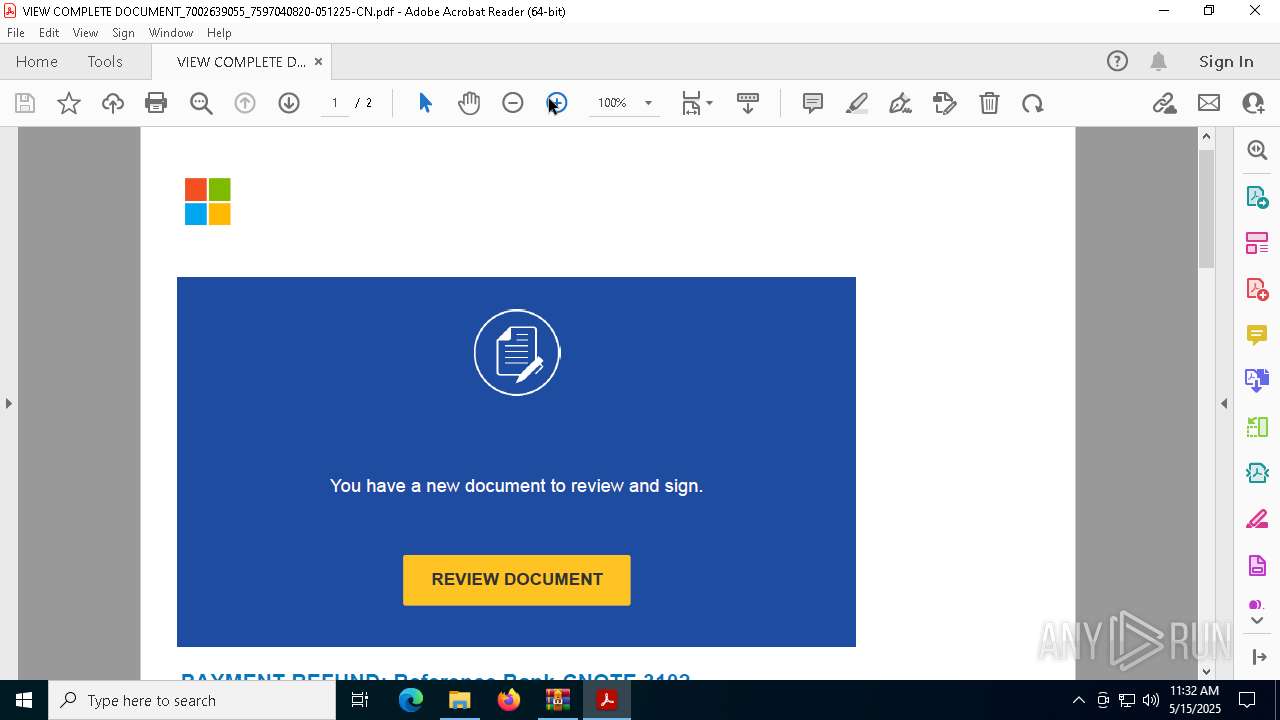This screenshot has height=720, width=1280.
Task: Close the VIEW COMPLETE D... tab
Action: 318,61
